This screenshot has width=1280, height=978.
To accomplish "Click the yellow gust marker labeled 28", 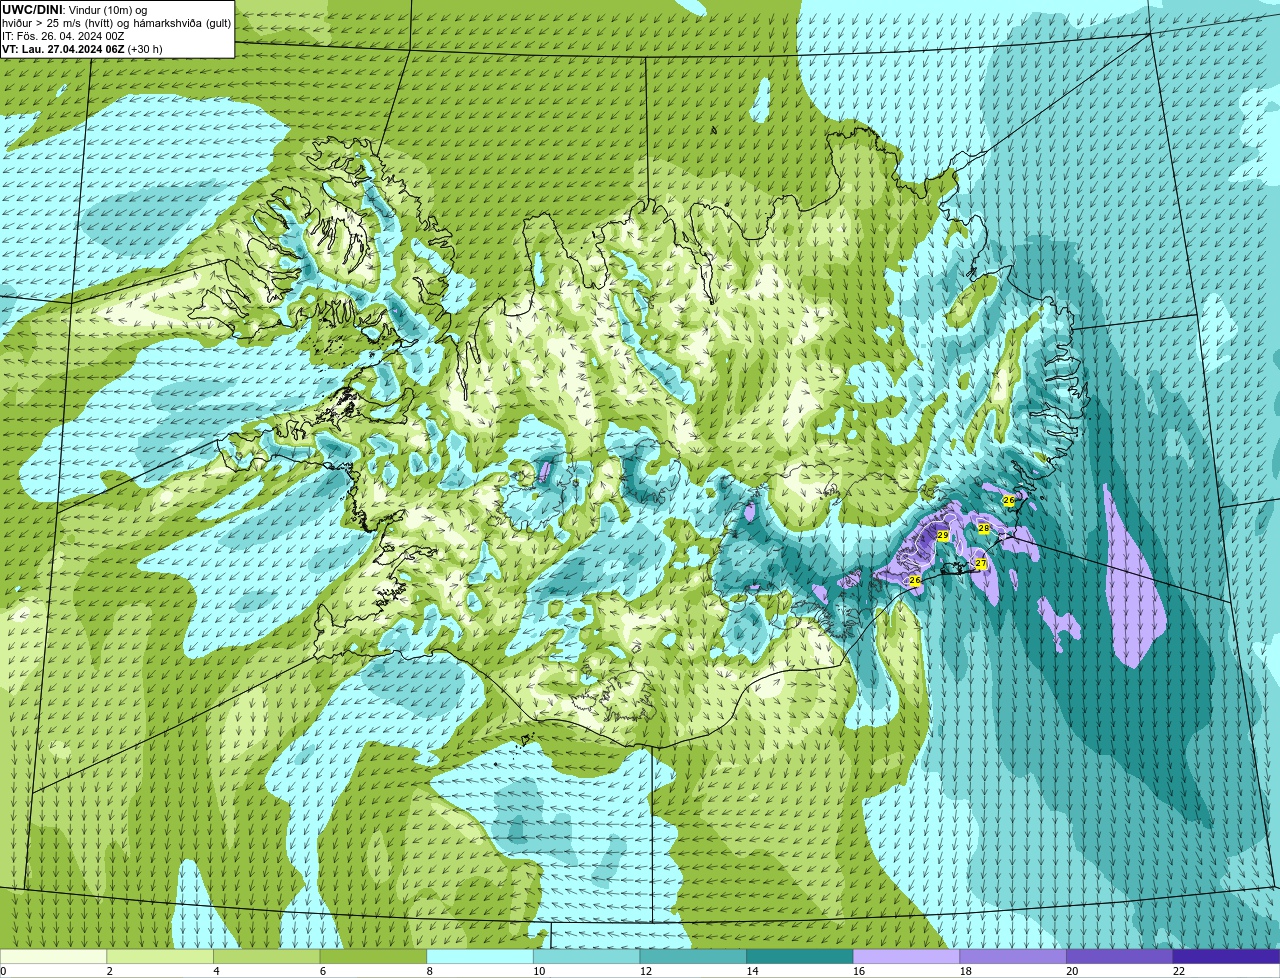I will [x=984, y=528].
